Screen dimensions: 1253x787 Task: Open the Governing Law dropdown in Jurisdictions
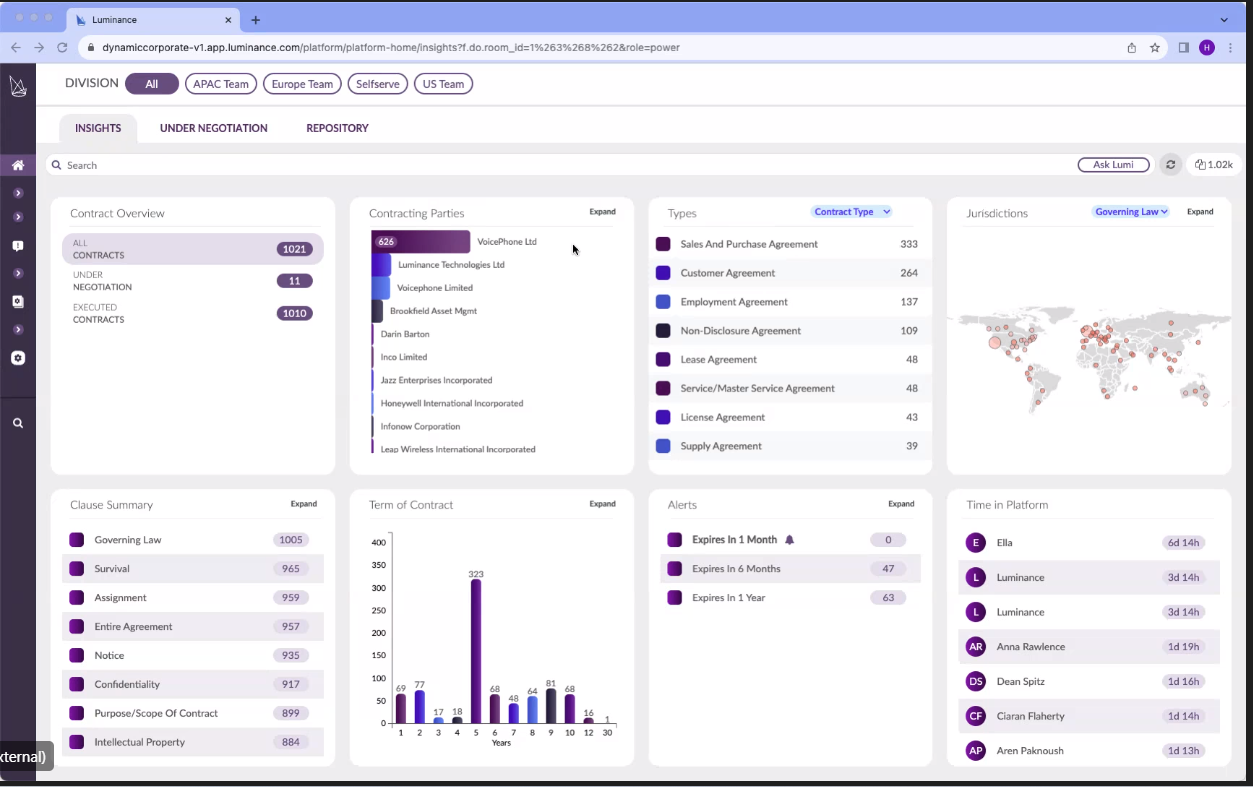1131,212
